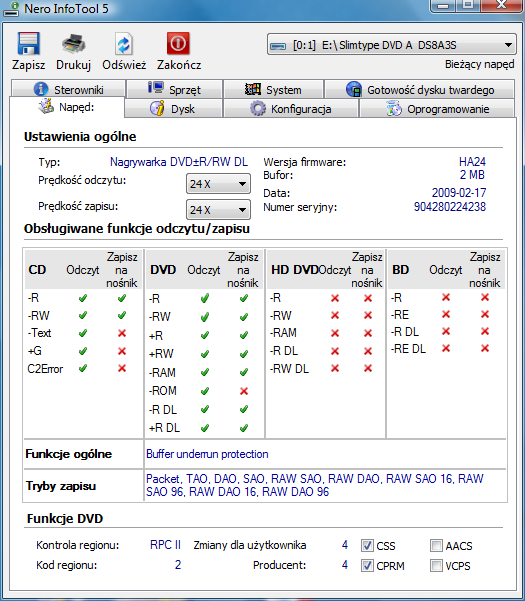Click the Nero InfoTool title bar icon
525x601 pixels.
pyautogui.click(x=11, y=9)
